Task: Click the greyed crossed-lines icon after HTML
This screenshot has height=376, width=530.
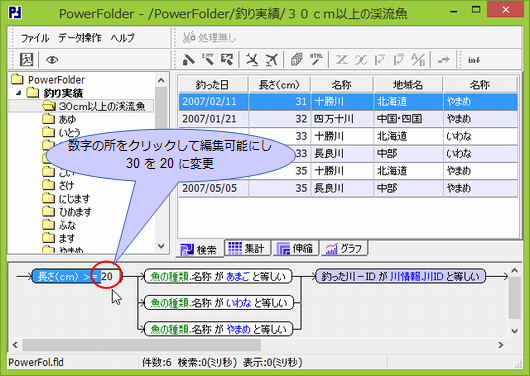Action: tap(341, 60)
